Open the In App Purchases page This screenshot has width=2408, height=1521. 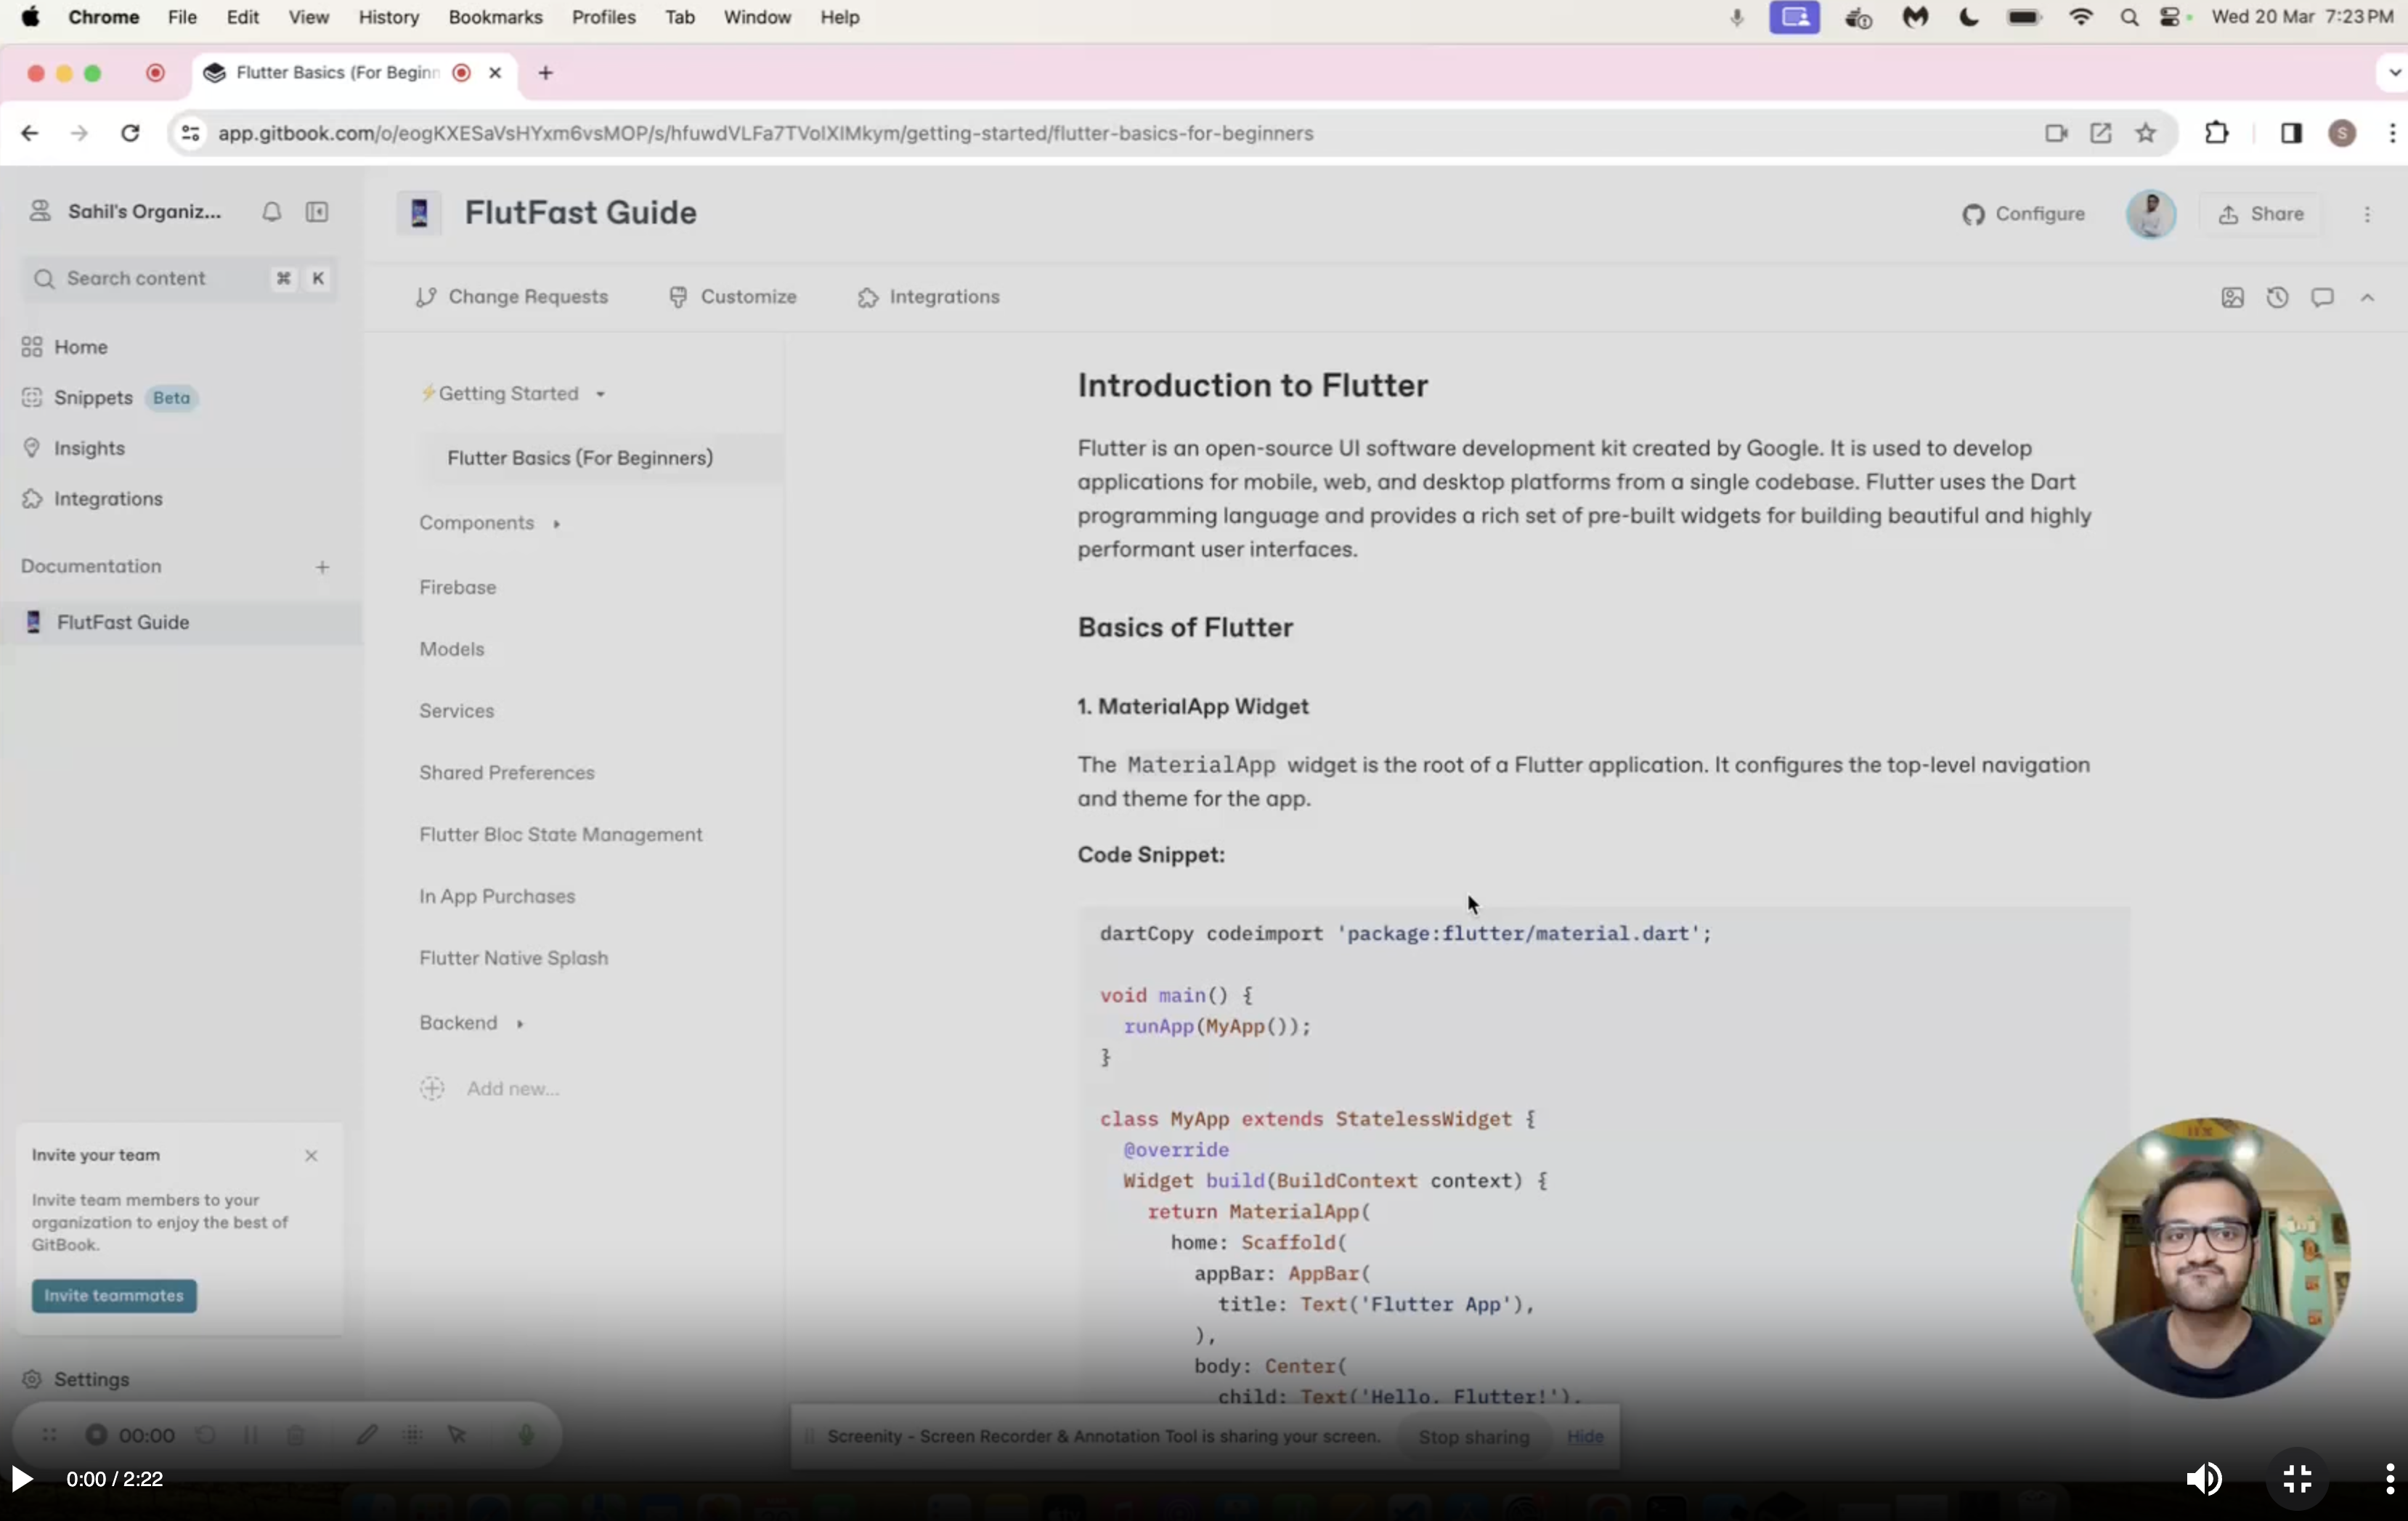click(x=497, y=897)
